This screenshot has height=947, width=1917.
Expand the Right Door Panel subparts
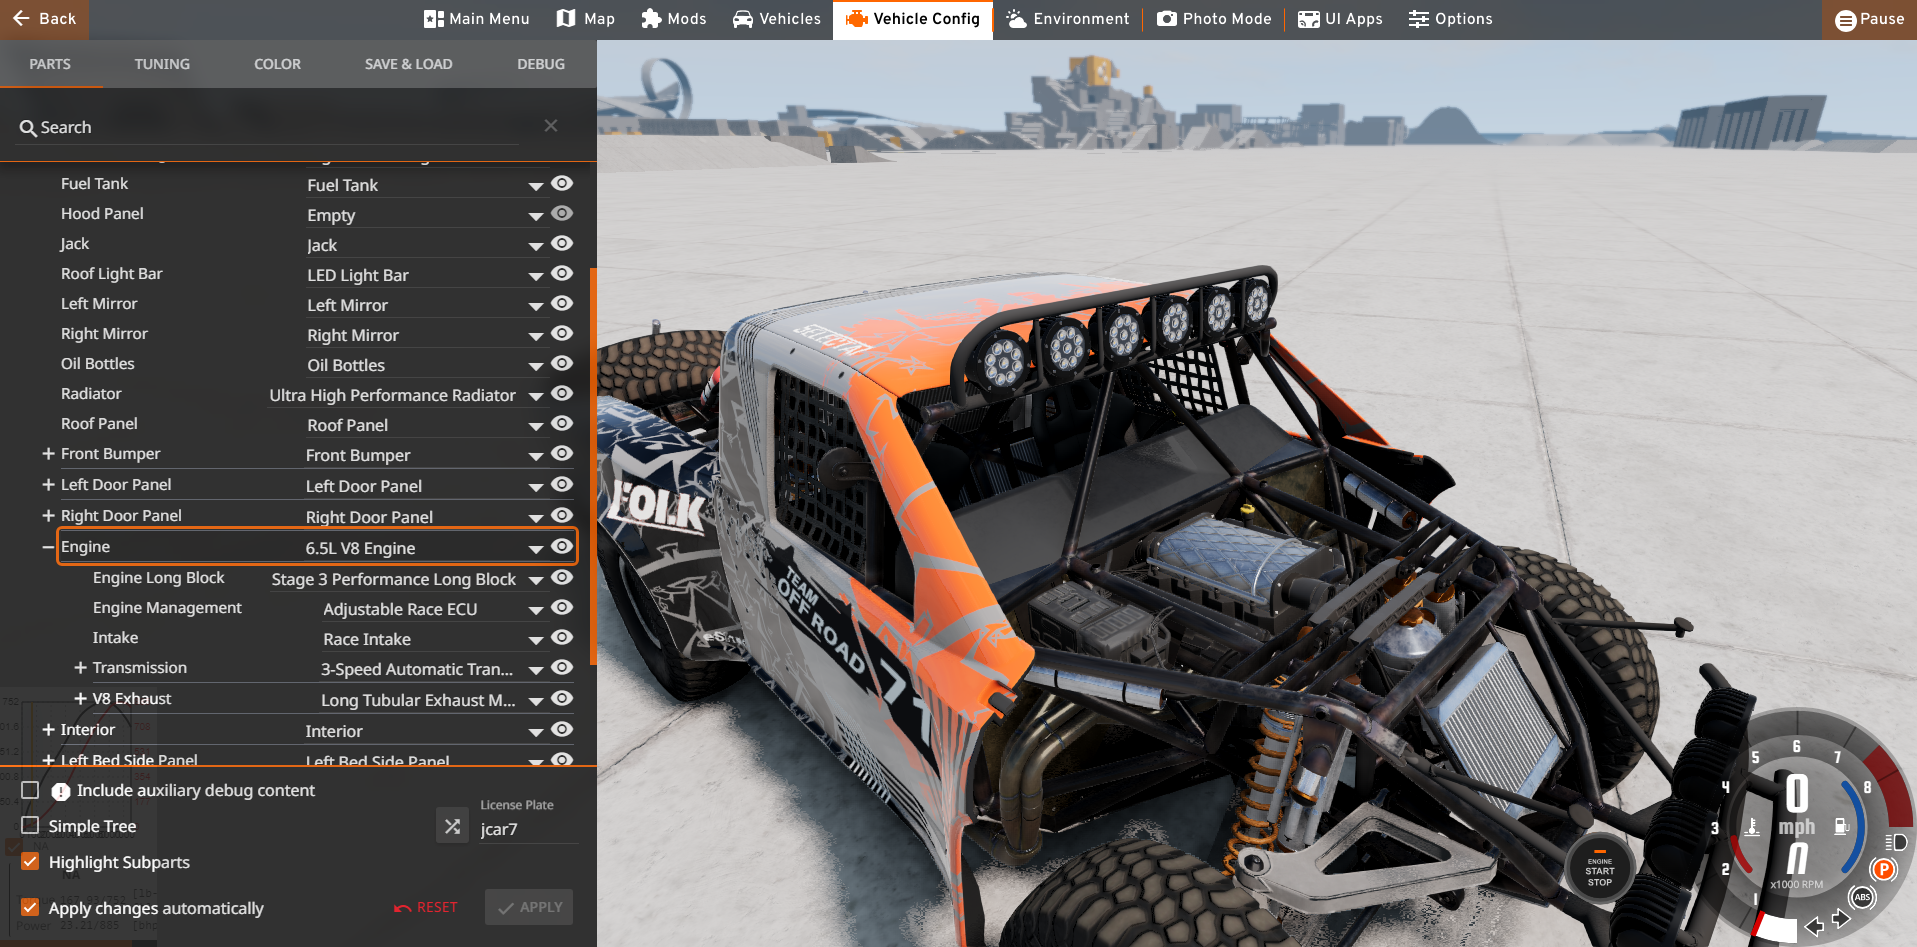(48, 515)
